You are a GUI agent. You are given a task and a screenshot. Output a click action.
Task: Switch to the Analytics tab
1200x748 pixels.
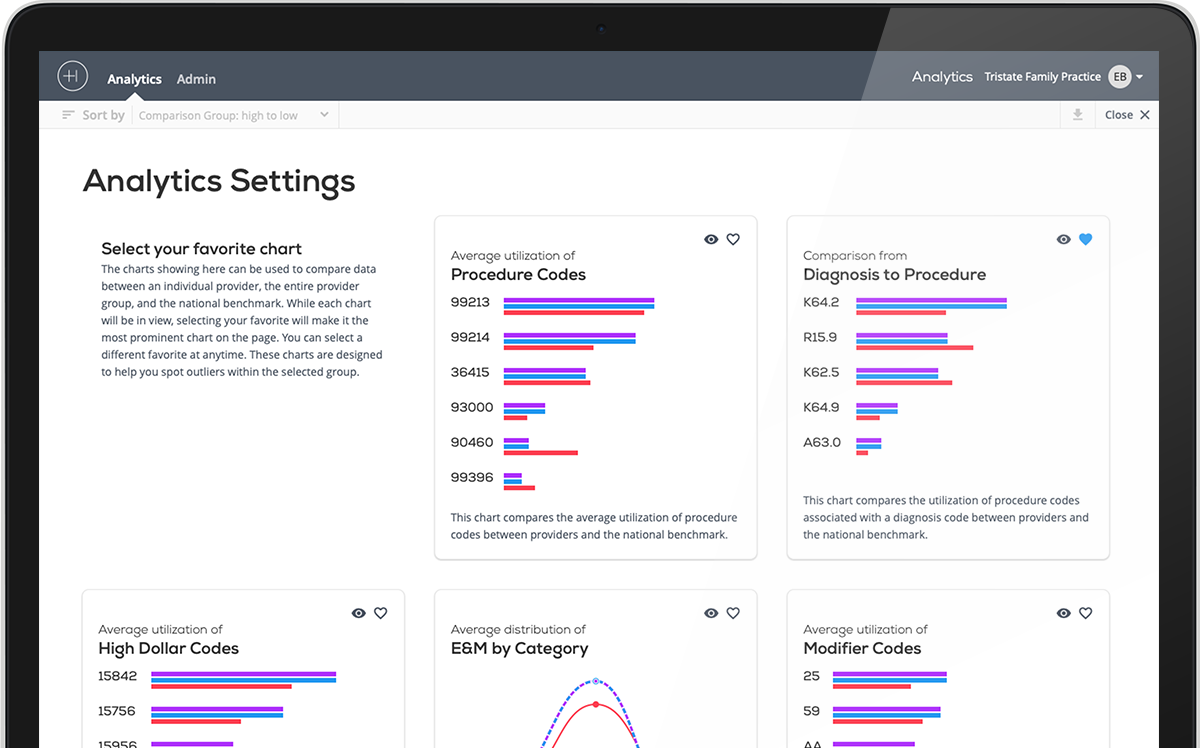coord(134,79)
